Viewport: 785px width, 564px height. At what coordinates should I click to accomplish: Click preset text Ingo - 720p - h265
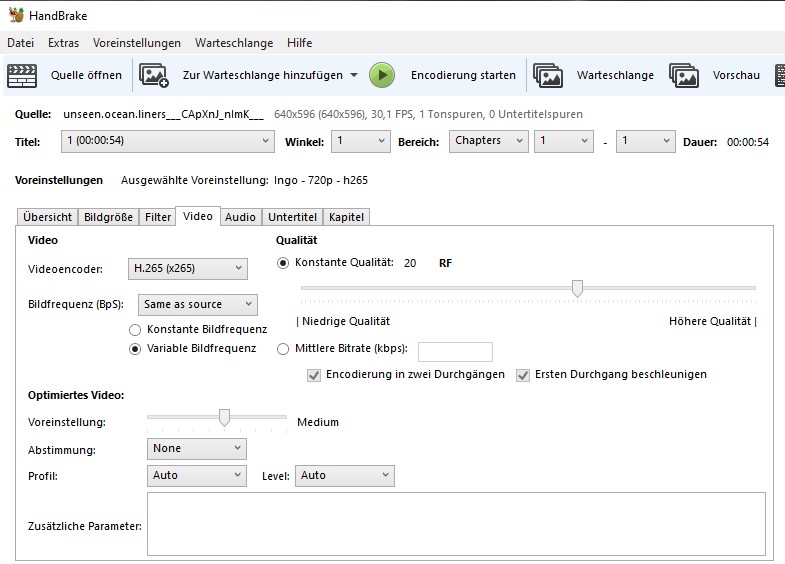[321, 180]
